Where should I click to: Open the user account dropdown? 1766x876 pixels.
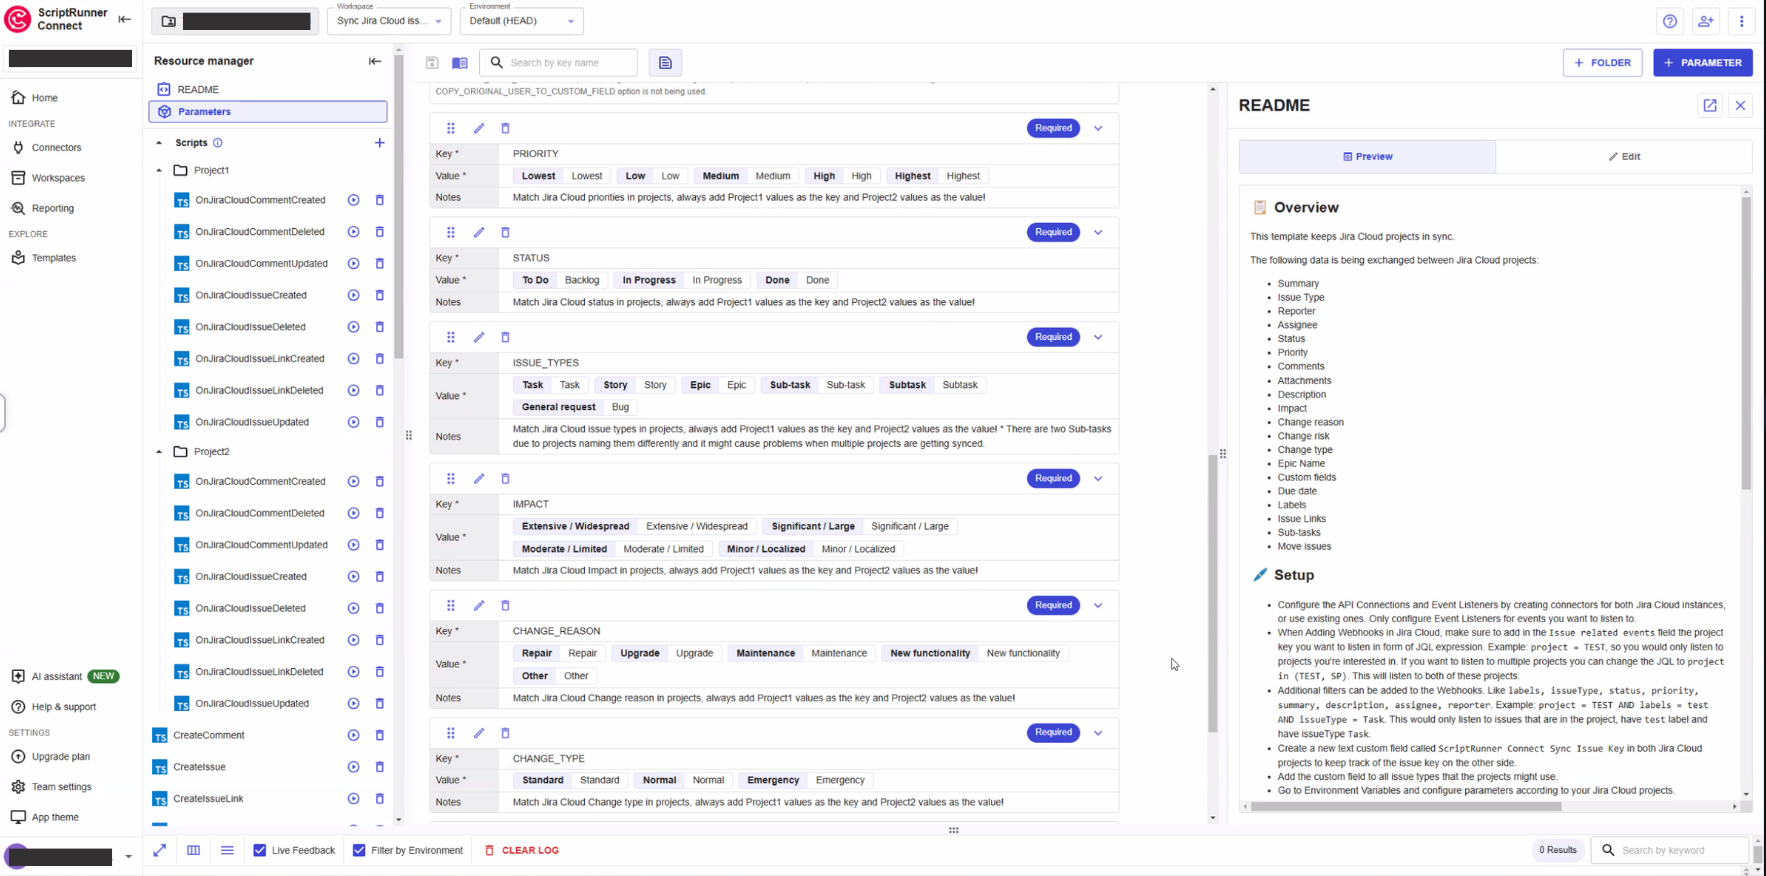pos(128,857)
